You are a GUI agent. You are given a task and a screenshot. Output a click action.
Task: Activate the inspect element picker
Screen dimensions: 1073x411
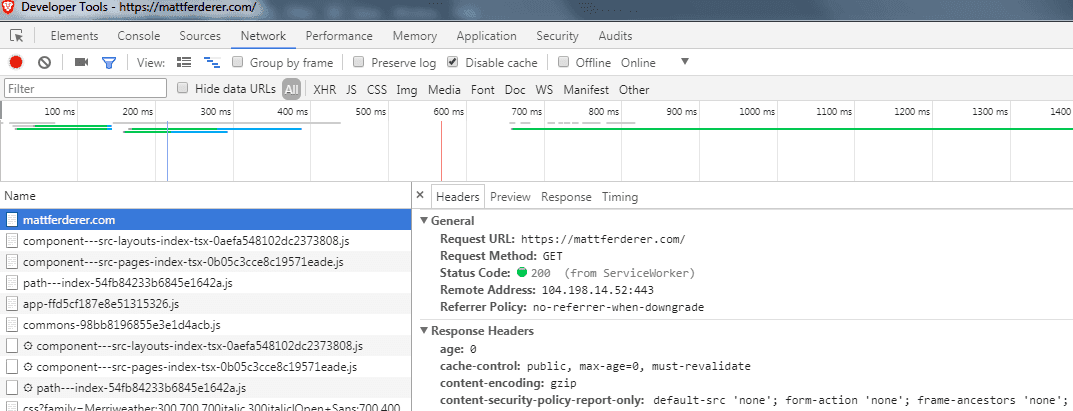17,36
